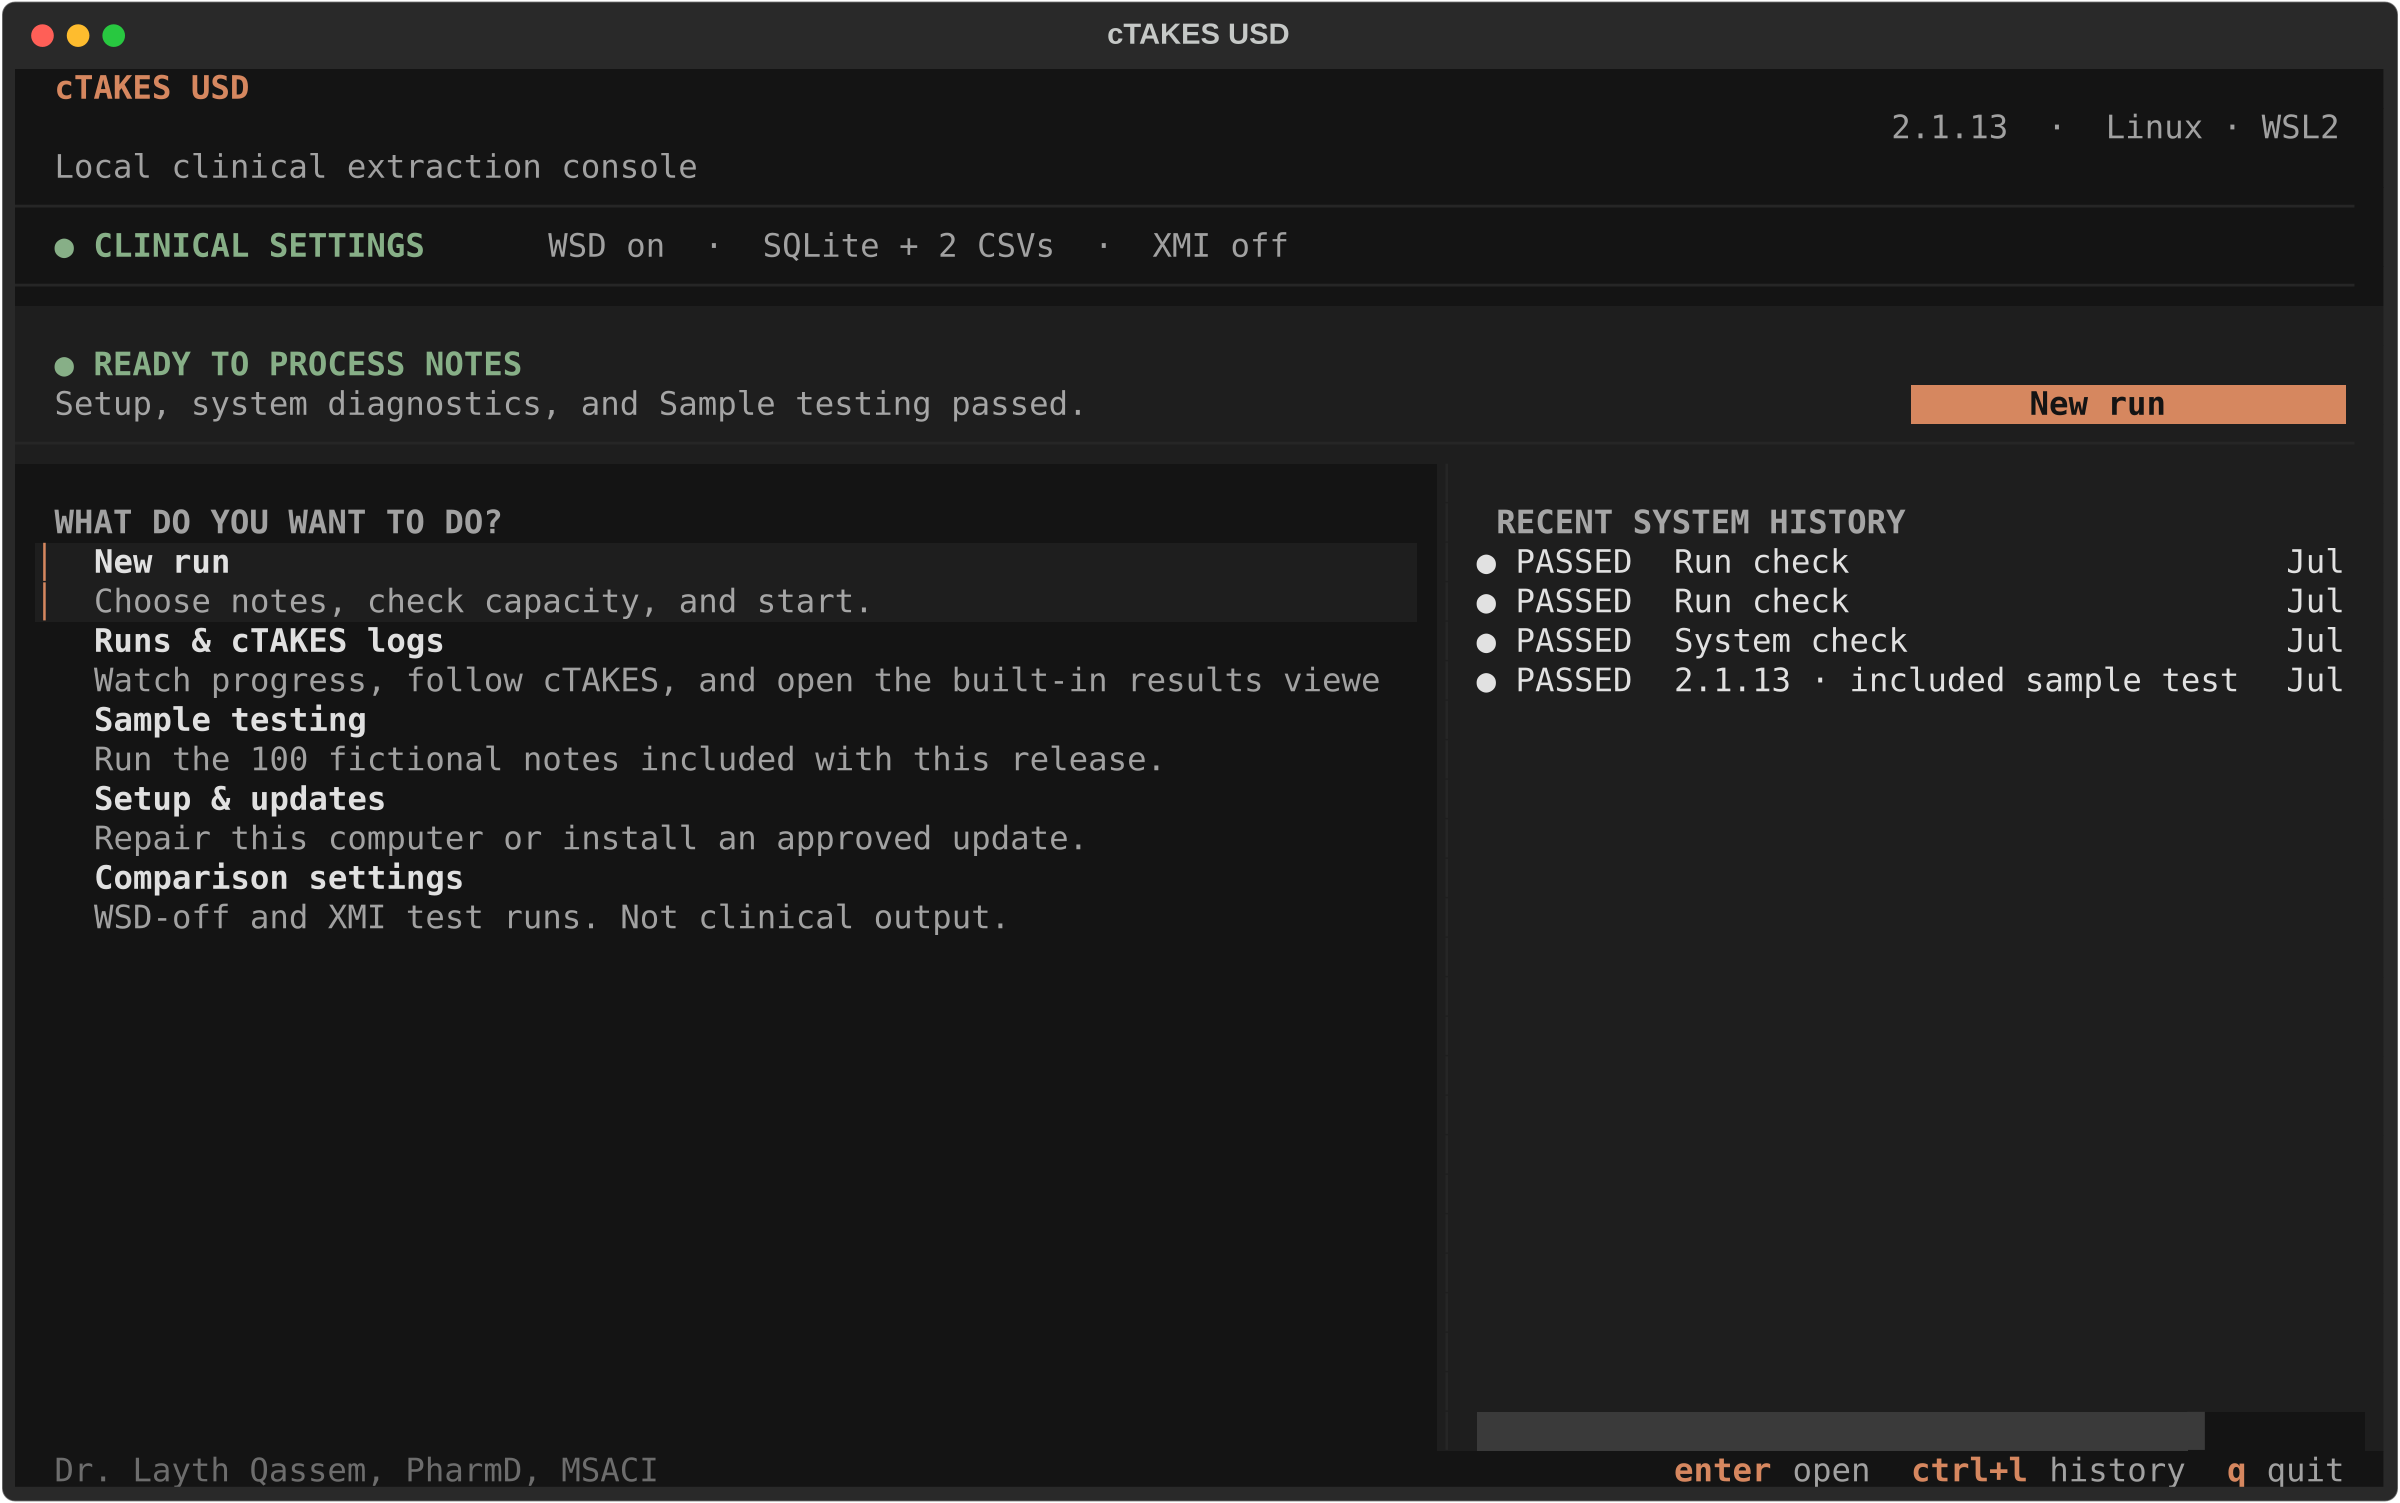This screenshot has height=1503, width=2400.
Task: Click the green macOS fullscreen window button
Action: point(114,36)
